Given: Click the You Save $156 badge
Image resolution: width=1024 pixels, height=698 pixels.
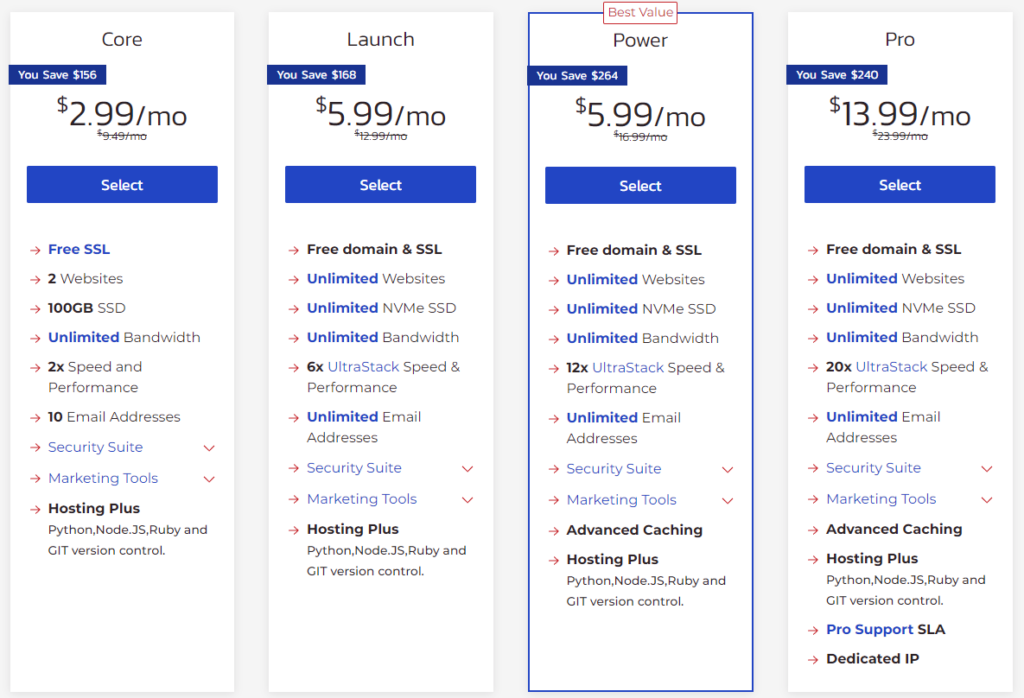Looking at the screenshot, I should [x=57, y=74].
